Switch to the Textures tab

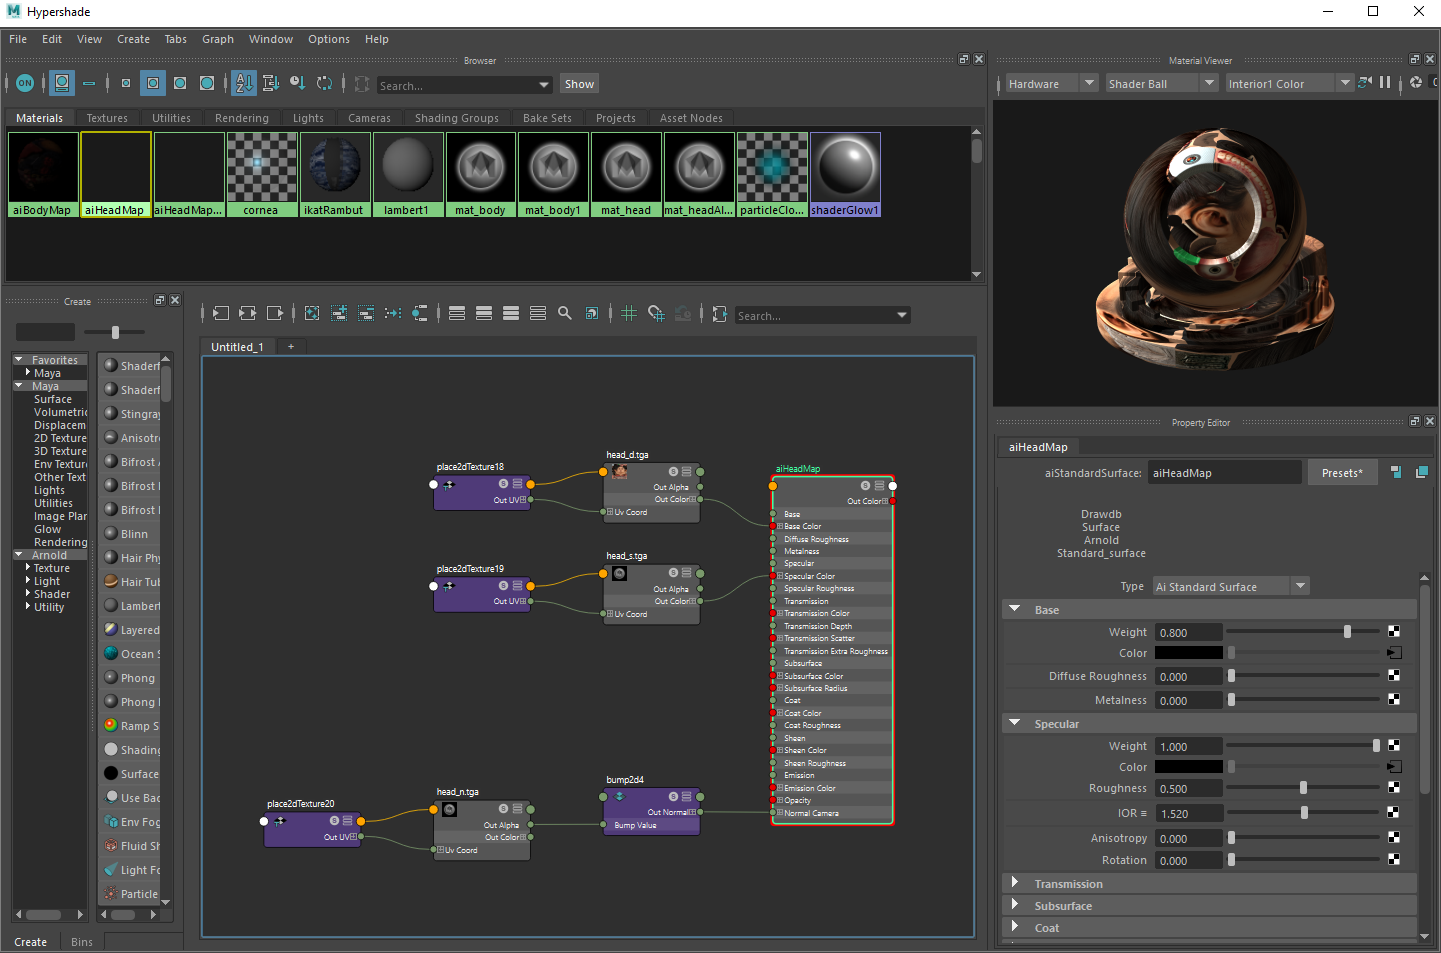pos(107,118)
